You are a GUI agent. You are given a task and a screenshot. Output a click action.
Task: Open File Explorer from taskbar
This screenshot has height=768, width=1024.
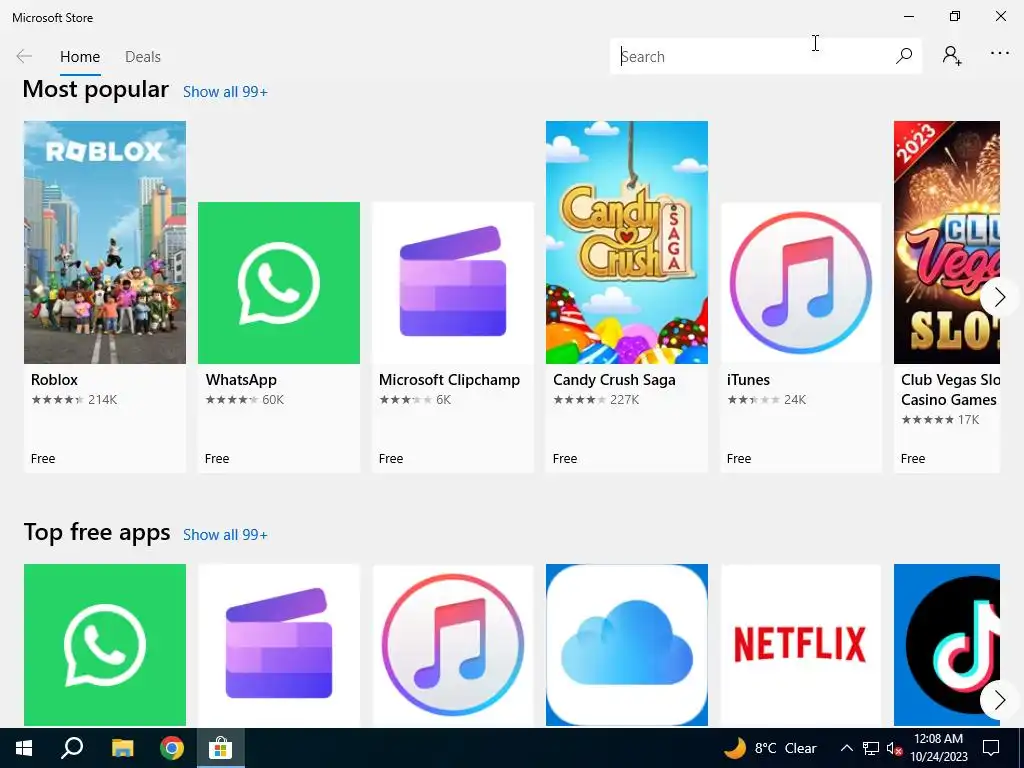(122, 748)
